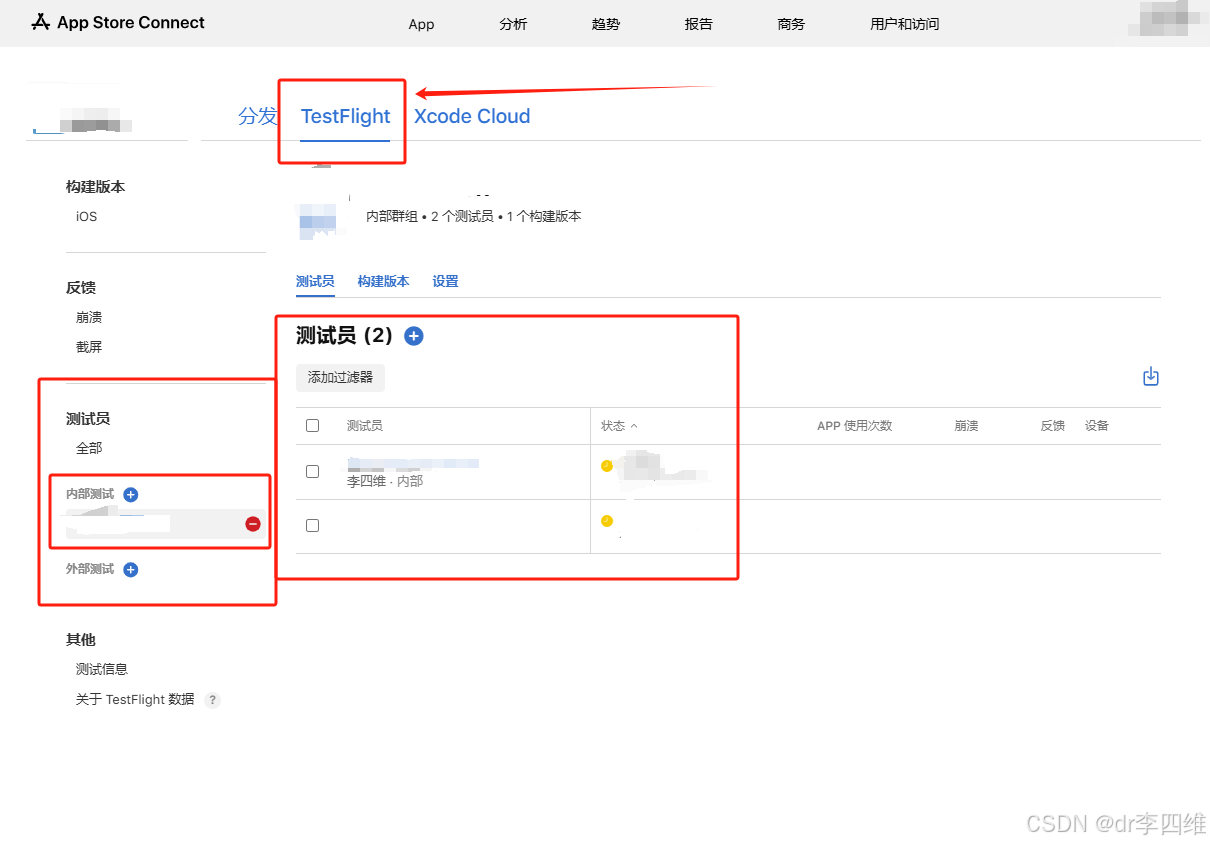The image size is (1210, 843).
Task: Add a new 外部测试 group with the plus icon
Action: [x=131, y=569]
